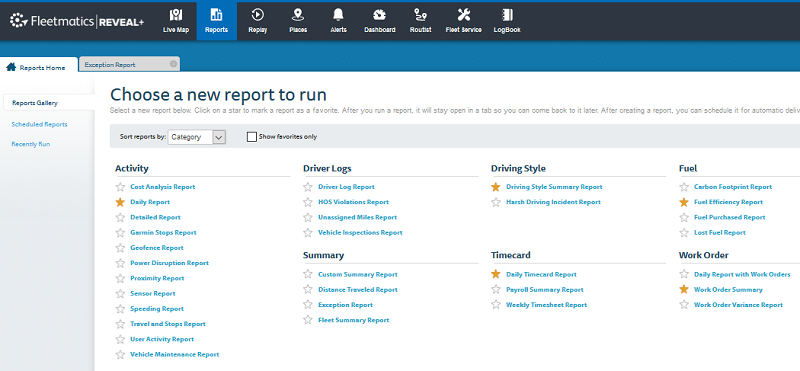Open the User Activity Report link
The height and width of the screenshot is (371, 800).
[x=162, y=339]
